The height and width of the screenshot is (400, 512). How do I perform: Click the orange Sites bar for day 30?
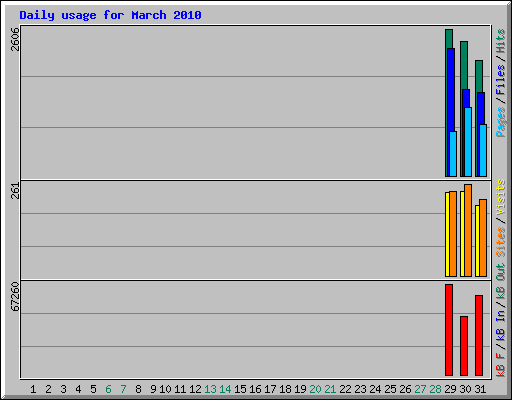point(468,230)
